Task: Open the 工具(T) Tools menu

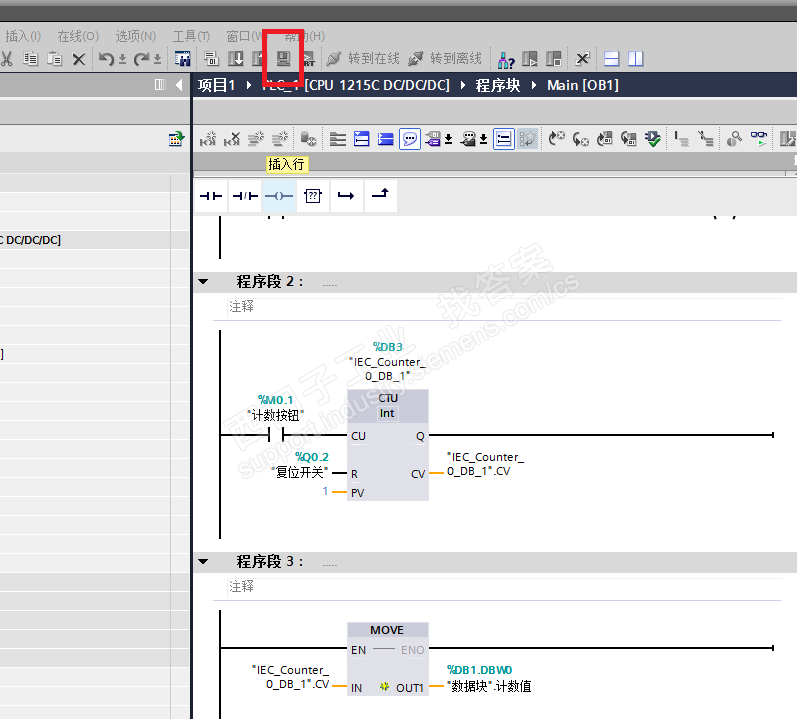Action: 191,36
